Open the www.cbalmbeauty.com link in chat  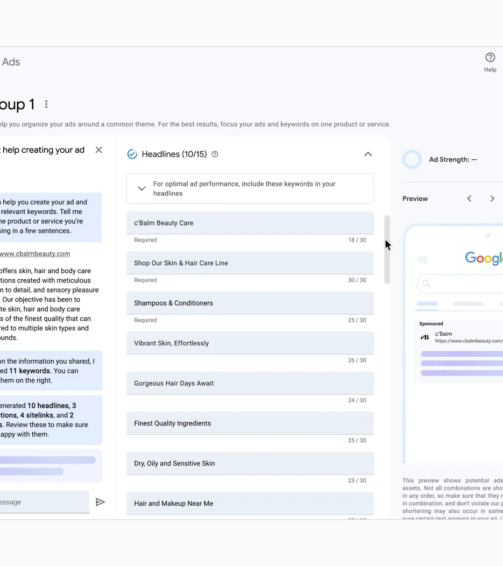tap(35, 254)
